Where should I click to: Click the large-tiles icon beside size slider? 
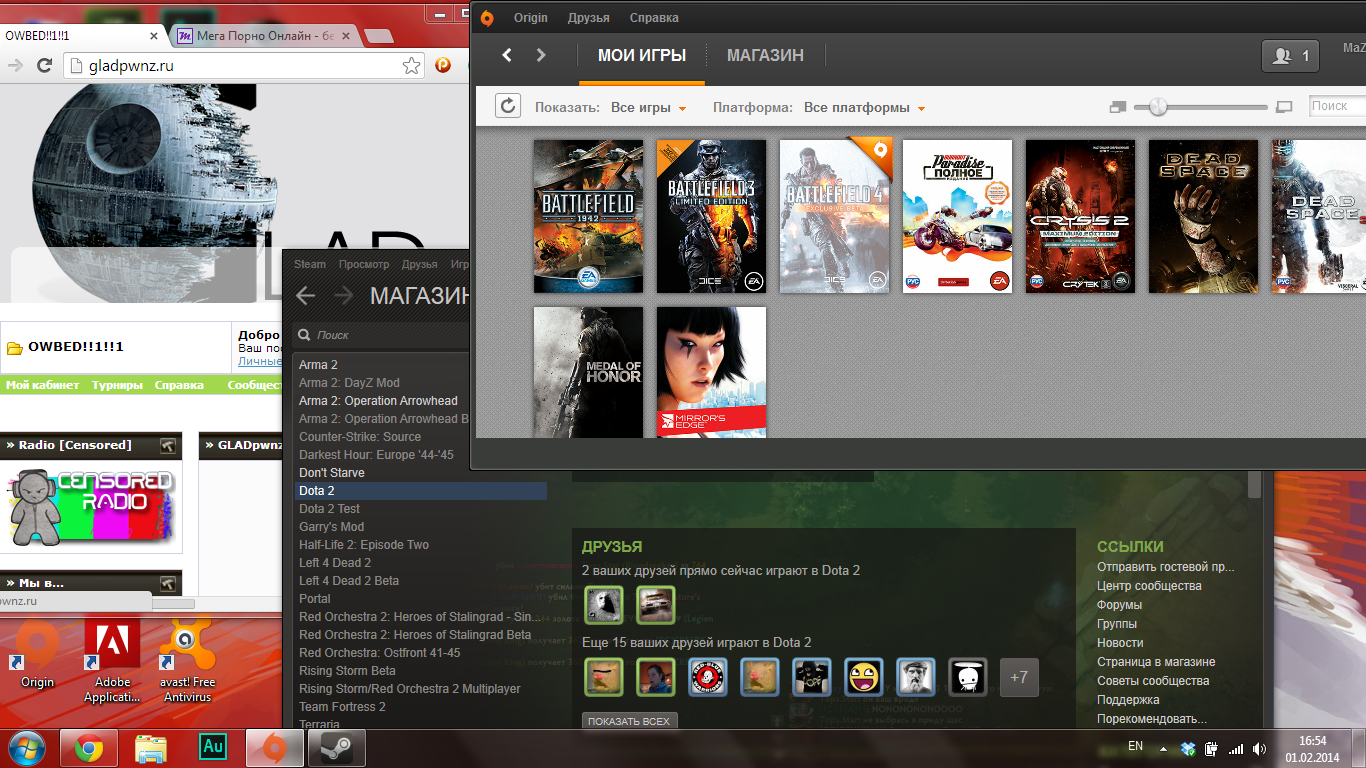tap(1285, 107)
